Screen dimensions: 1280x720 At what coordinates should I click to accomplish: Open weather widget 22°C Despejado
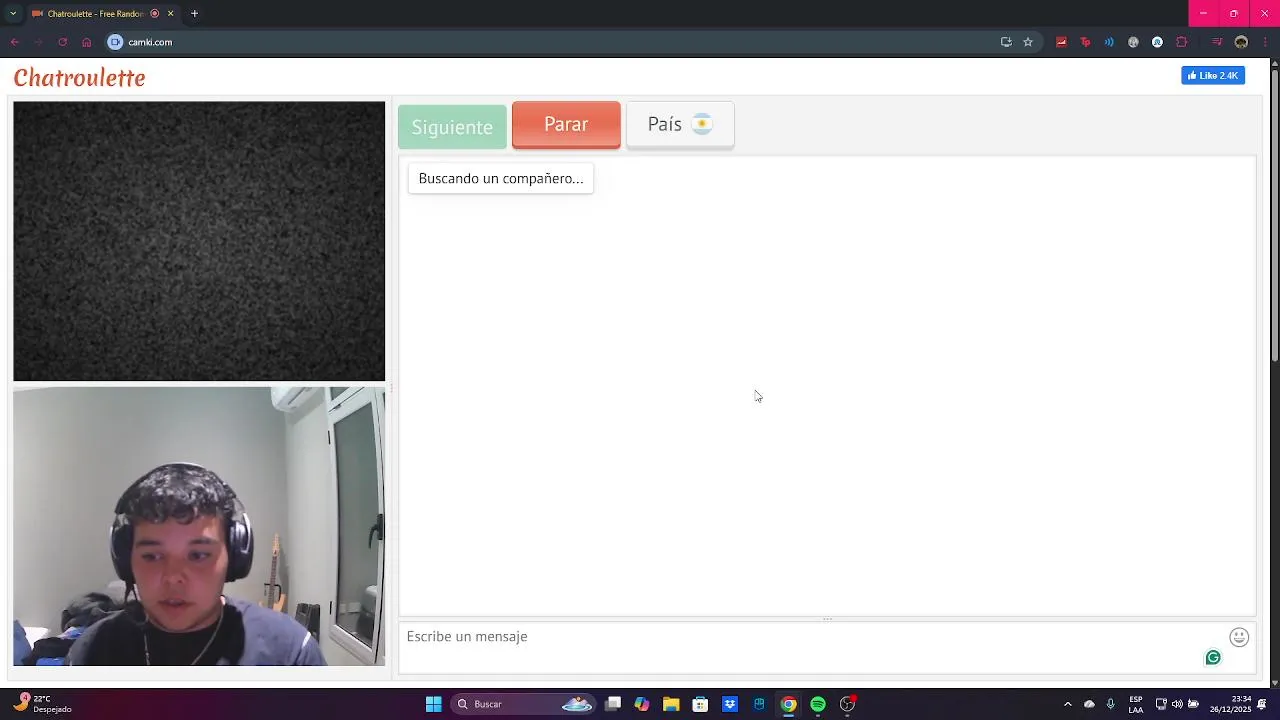(x=44, y=704)
